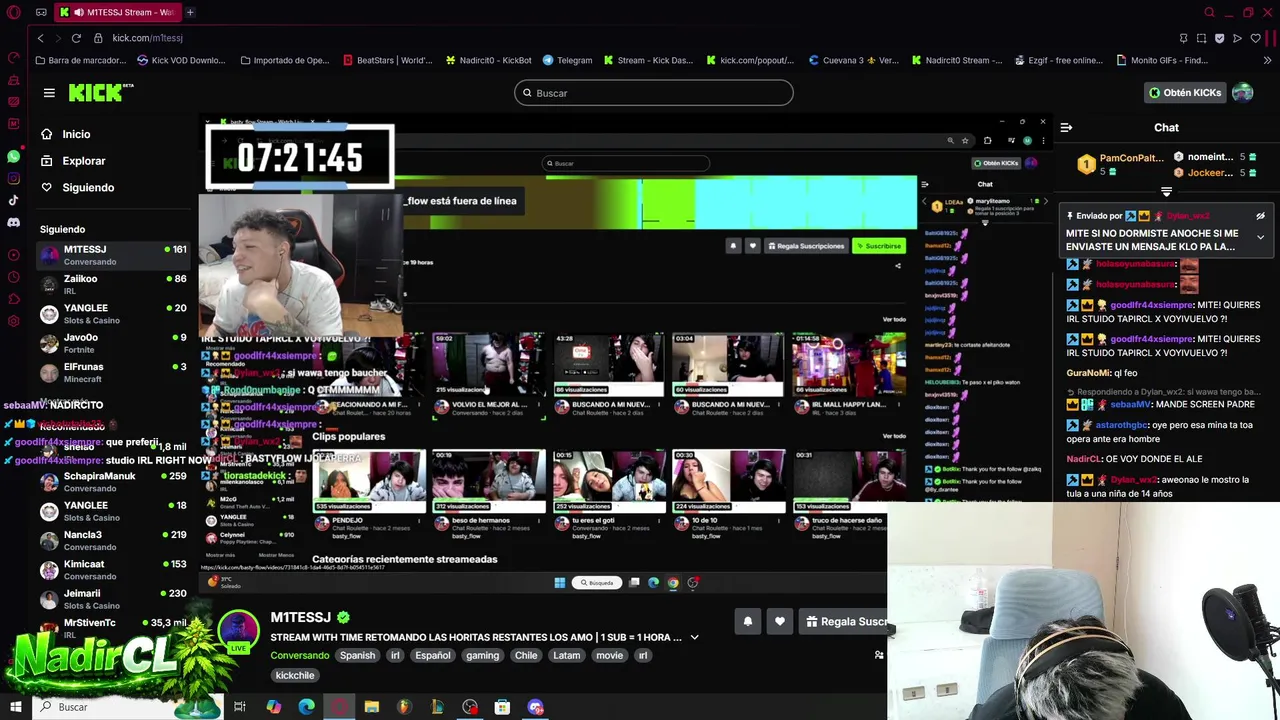
Task: Open the Ezgif bookmark
Action: tap(1057, 60)
